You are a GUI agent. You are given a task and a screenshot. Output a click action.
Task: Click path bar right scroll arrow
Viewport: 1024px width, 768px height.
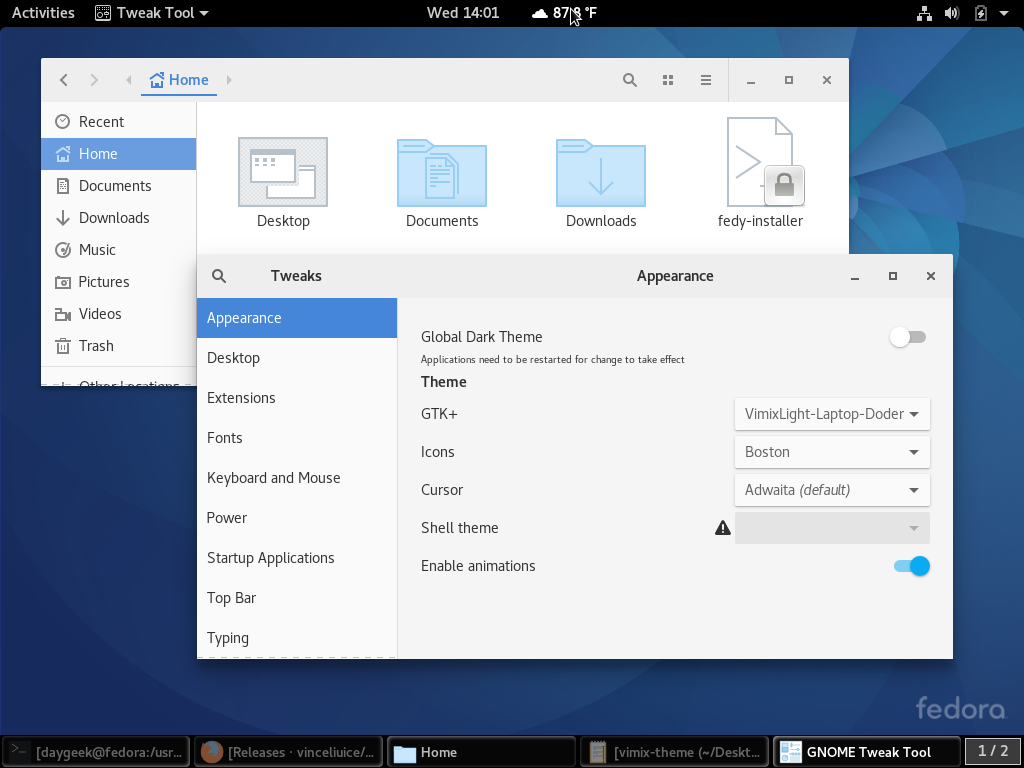pos(229,80)
